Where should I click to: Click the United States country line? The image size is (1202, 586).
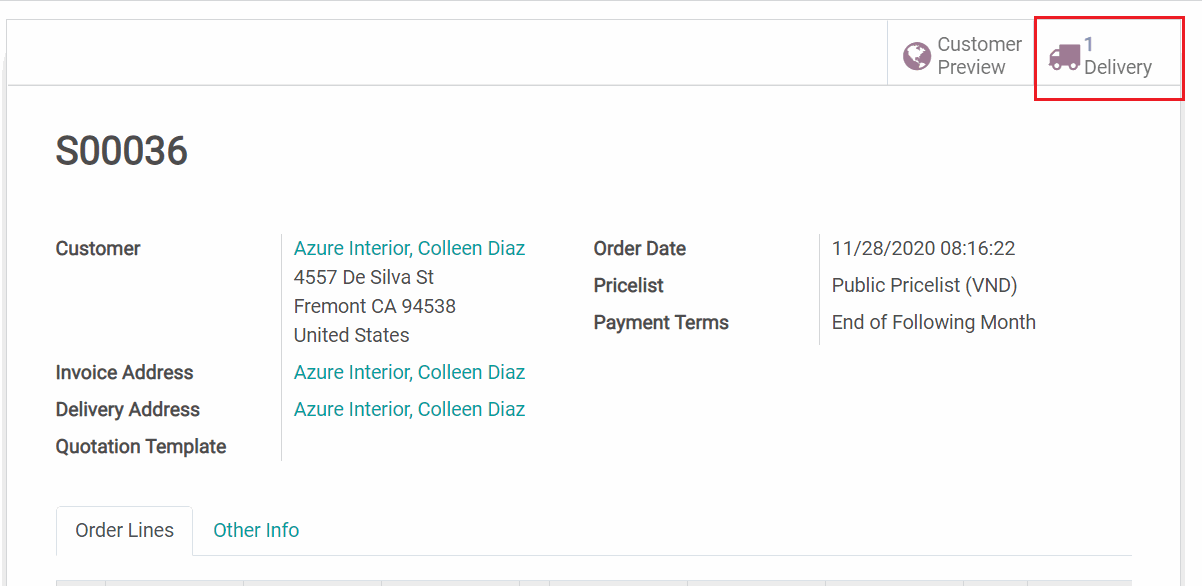tap(352, 335)
